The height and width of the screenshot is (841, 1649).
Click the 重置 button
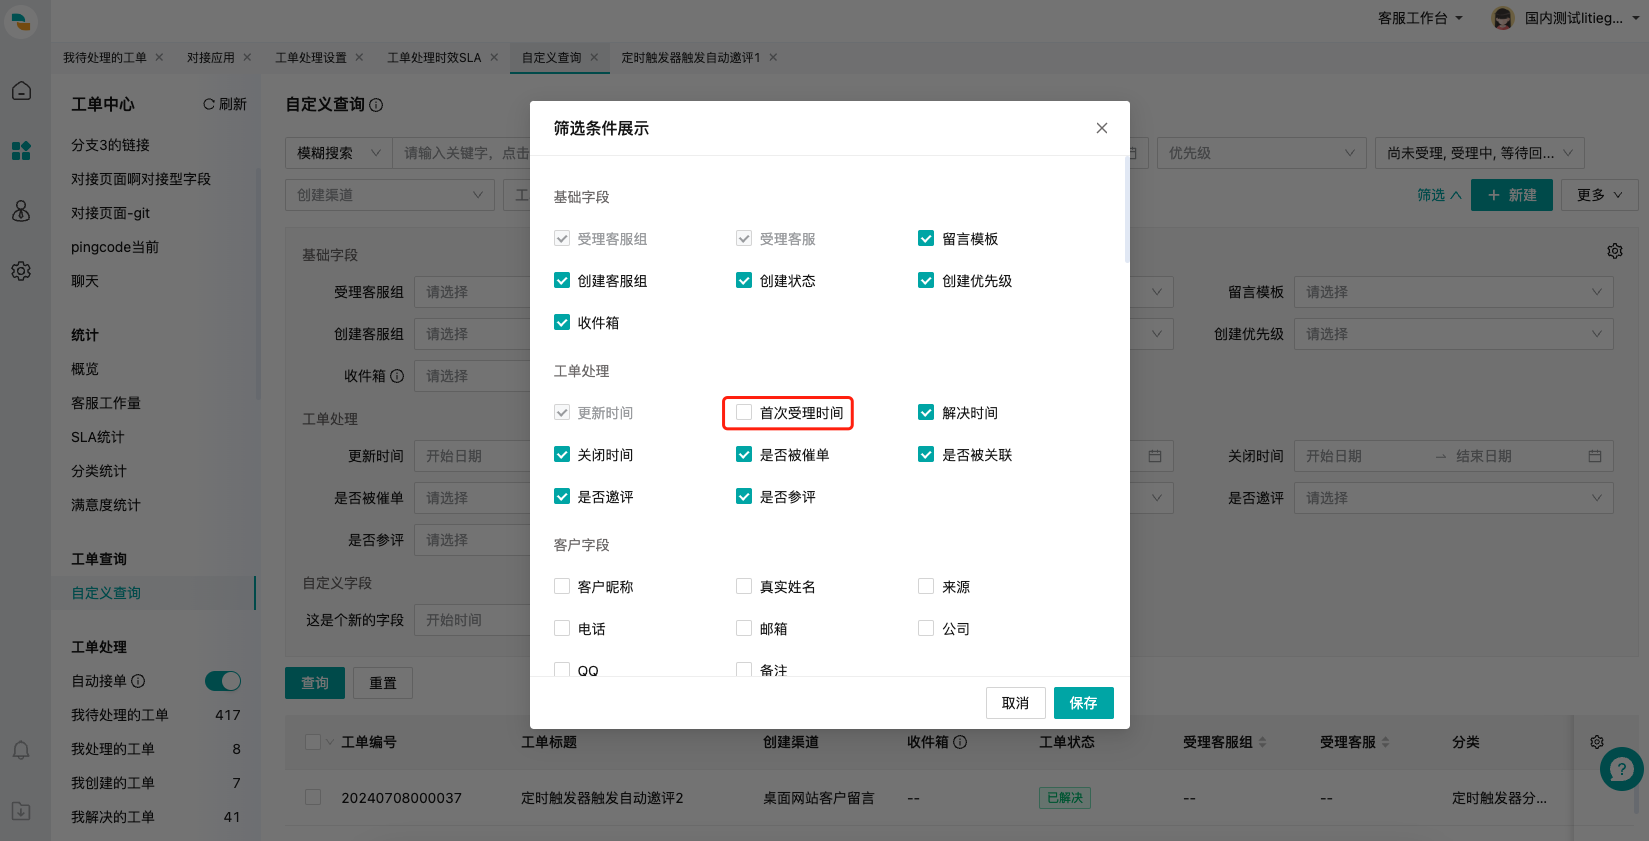pyautogui.click(x=383, y=683)
